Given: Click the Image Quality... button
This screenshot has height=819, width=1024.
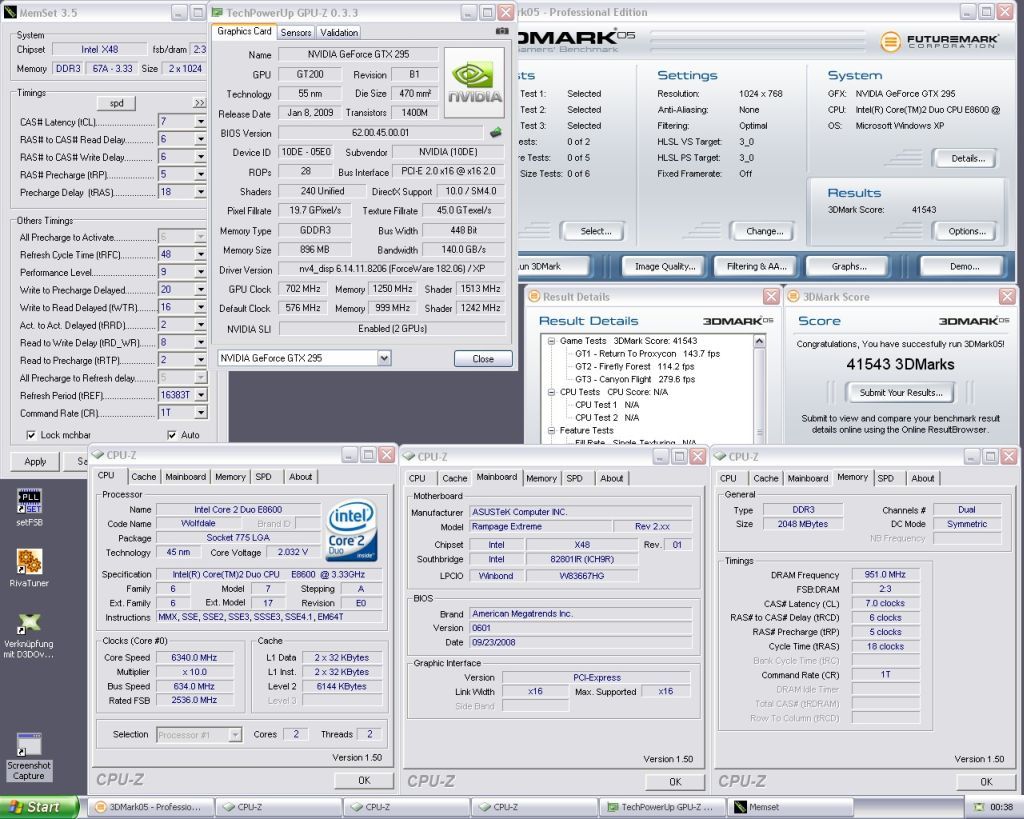Looking at the screenshot, I should point(665,266).
